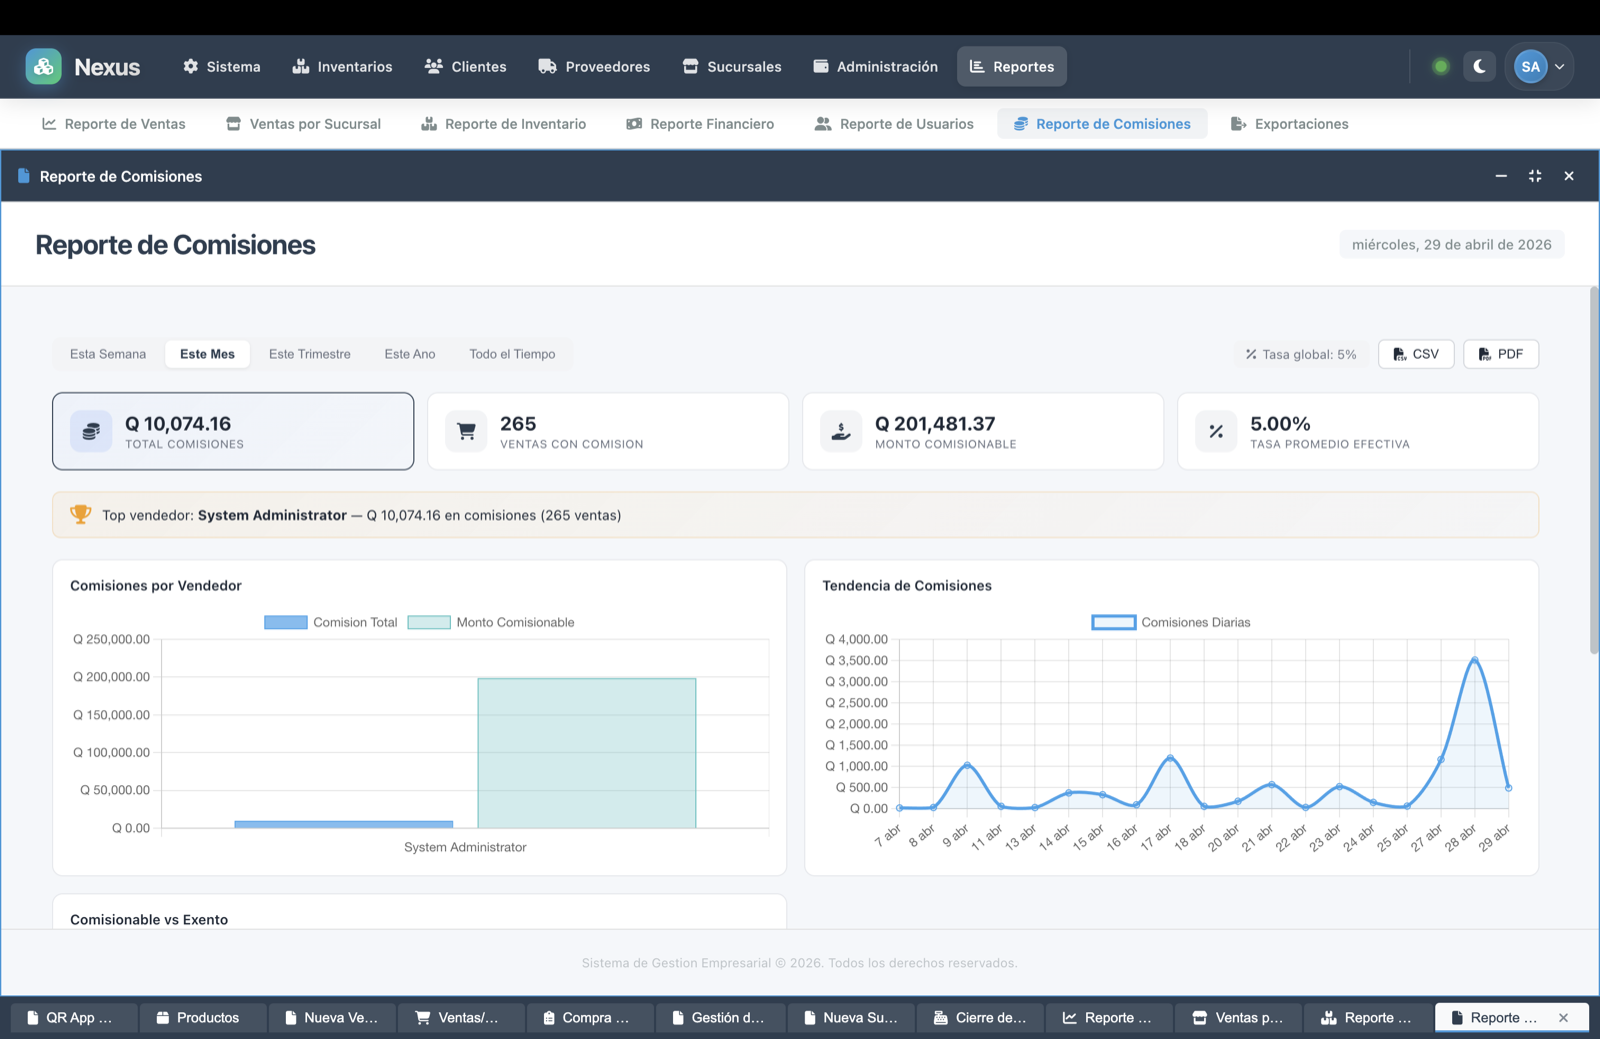The image size is (1600, 1039).
Task: Click the Nexus logo icon
Action: click(x=43, y=67)
